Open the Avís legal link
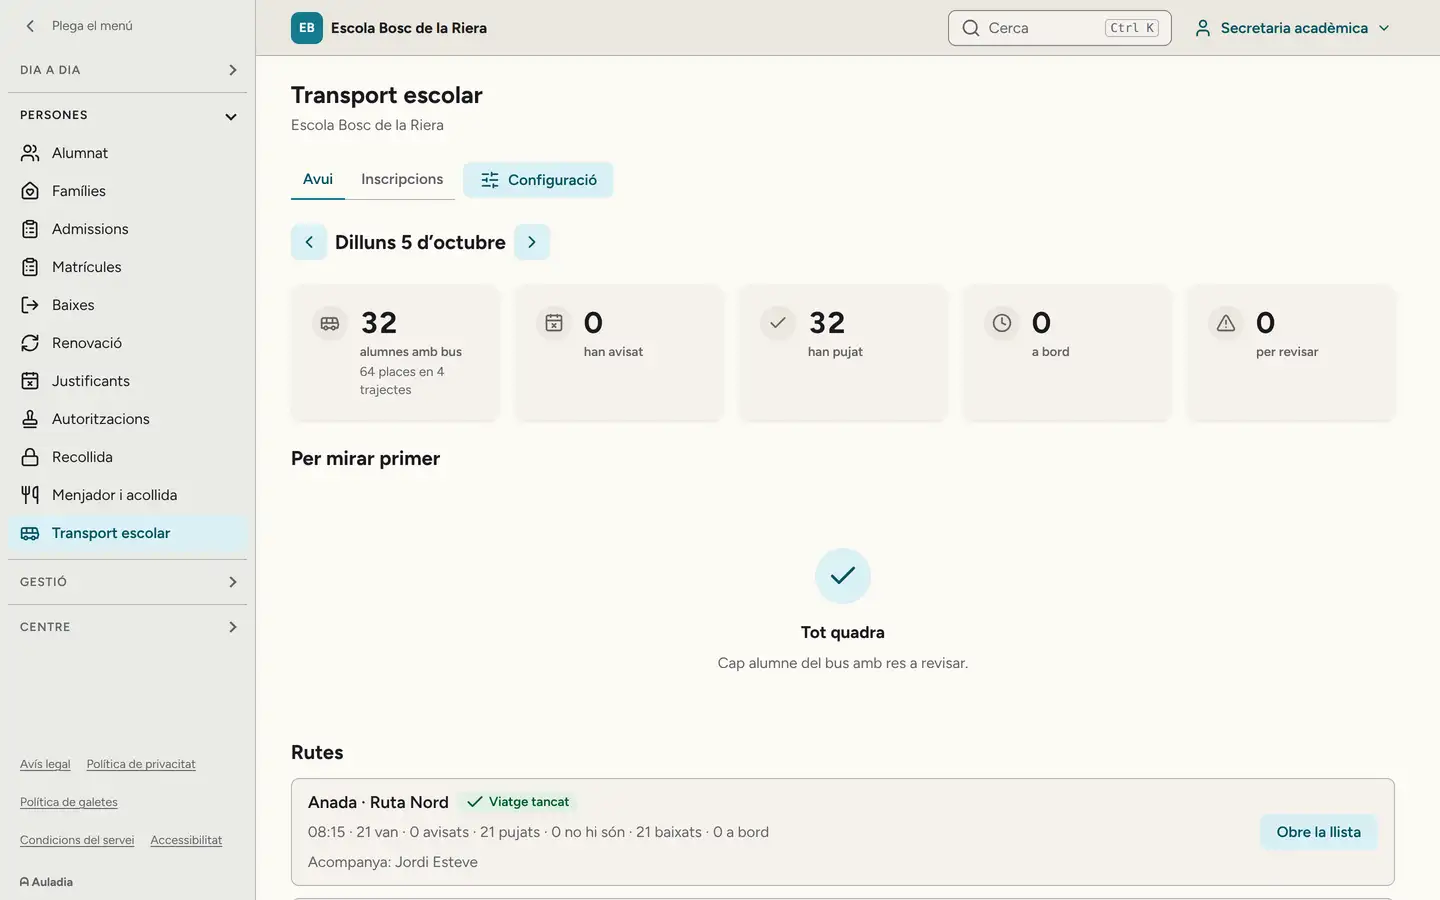Viewport: 1440px width, 900px height. (x=45, y=764)
